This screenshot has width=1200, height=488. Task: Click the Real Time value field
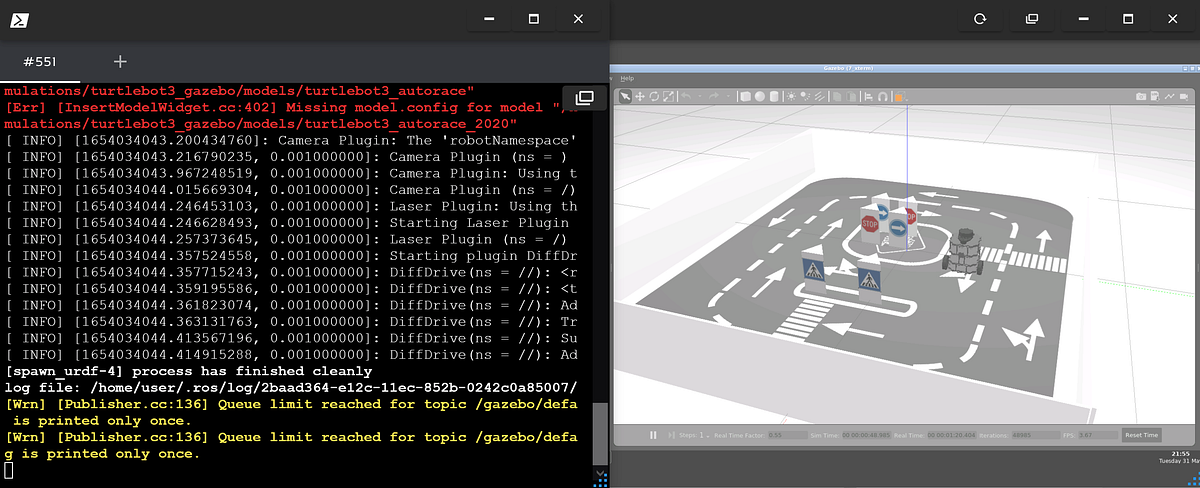(952, 435)
